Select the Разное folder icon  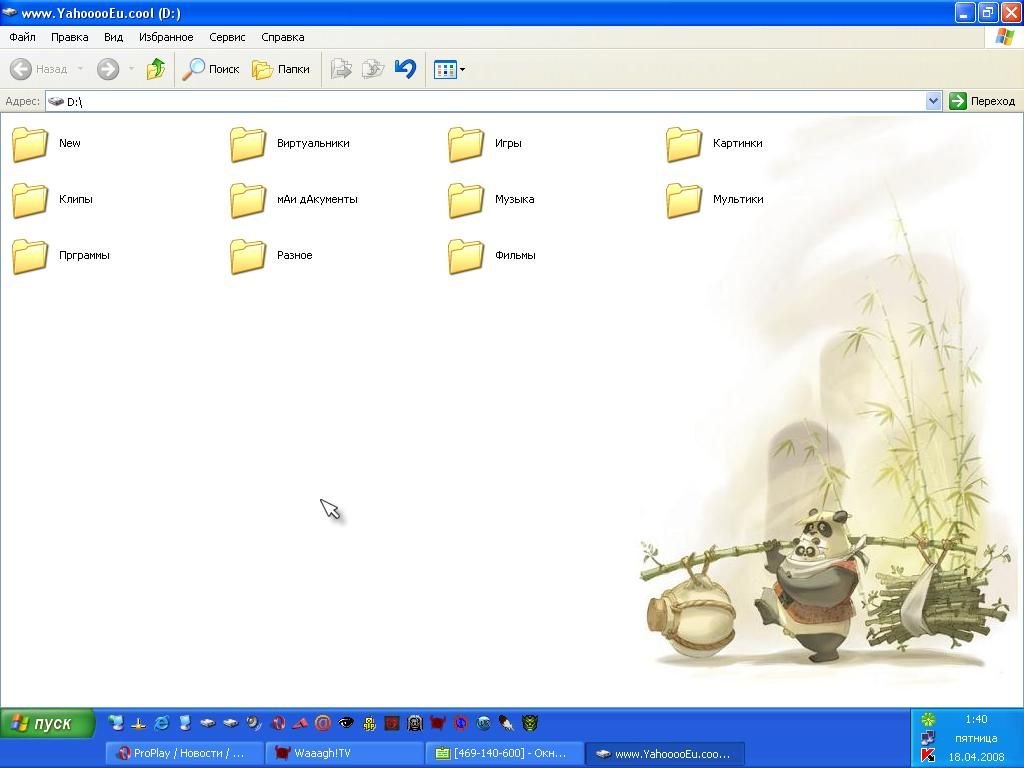click(x=248, y=256)
